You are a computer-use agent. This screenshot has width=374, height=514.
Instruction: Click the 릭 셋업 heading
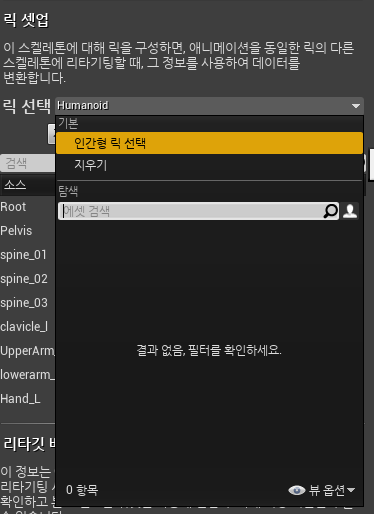tap(26, 20)
